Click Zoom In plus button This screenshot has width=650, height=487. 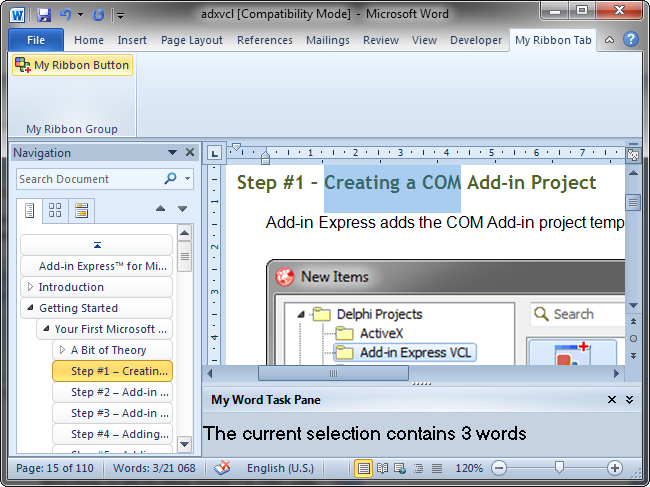pyautogui.click(x=615, y=468)
